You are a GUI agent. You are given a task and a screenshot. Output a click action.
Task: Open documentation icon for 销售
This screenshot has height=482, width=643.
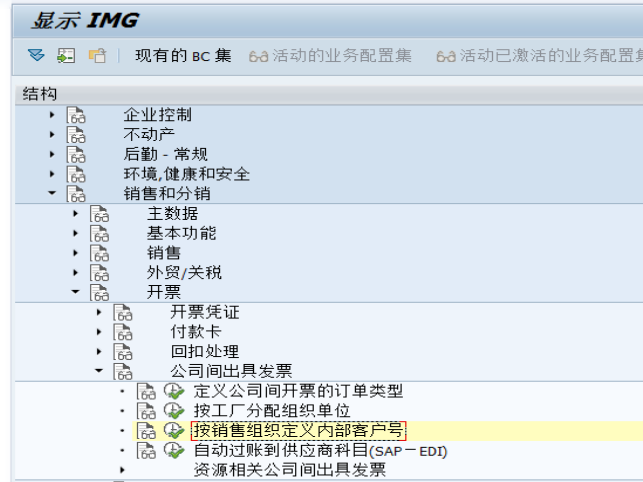pos(100,253)
